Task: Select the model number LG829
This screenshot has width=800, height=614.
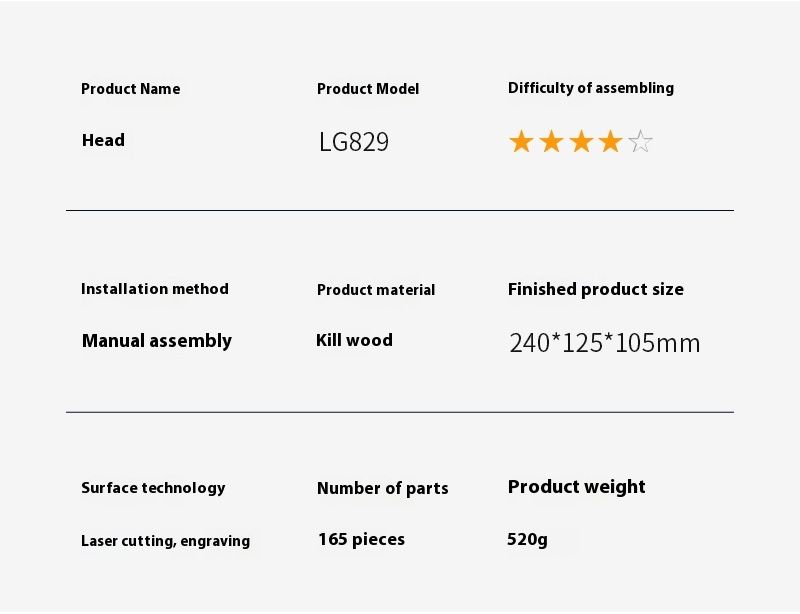Action: (354, 142)
